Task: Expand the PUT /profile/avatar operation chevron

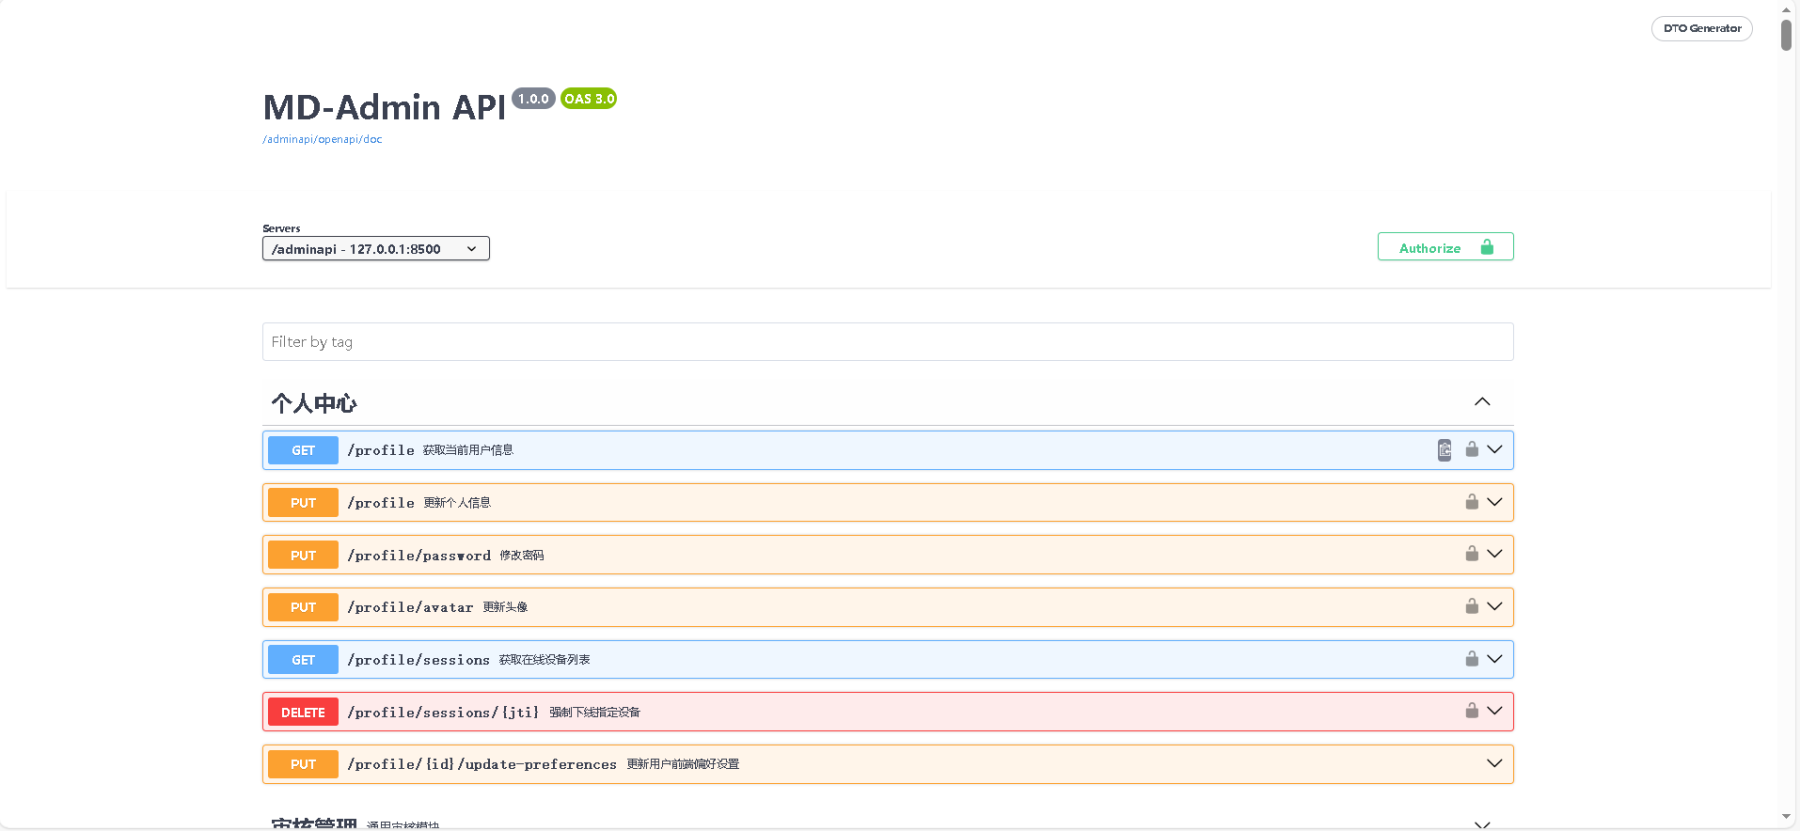Action: [1494, 606]
